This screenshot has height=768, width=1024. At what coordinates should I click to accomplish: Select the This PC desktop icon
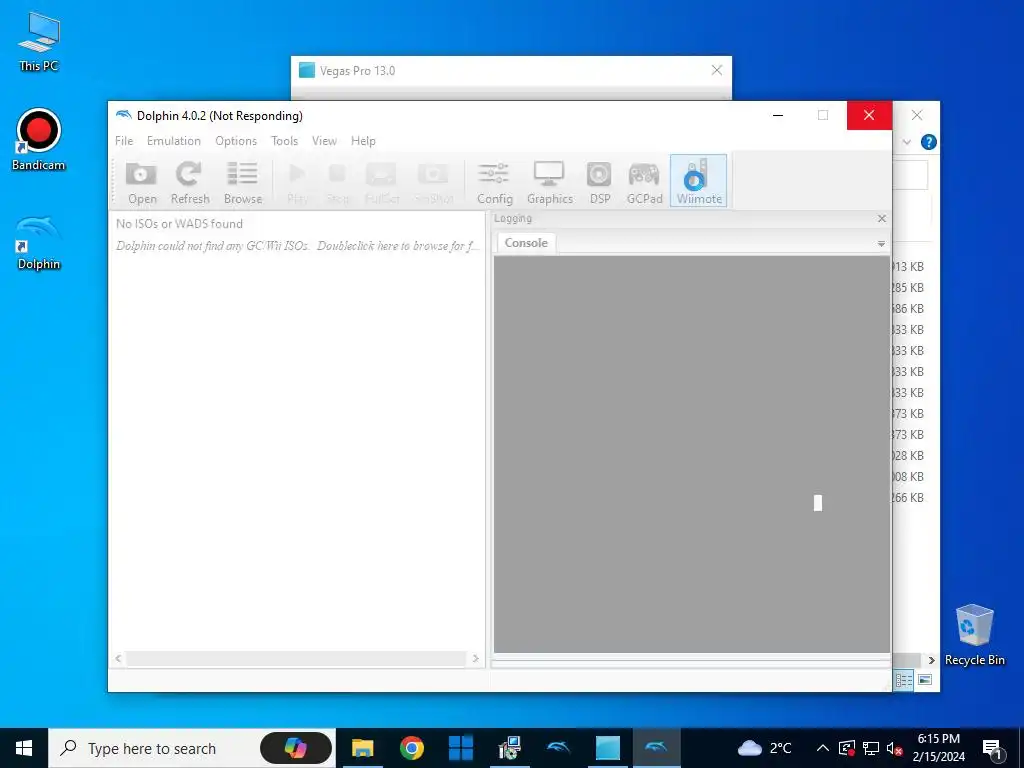pos(39,42)
